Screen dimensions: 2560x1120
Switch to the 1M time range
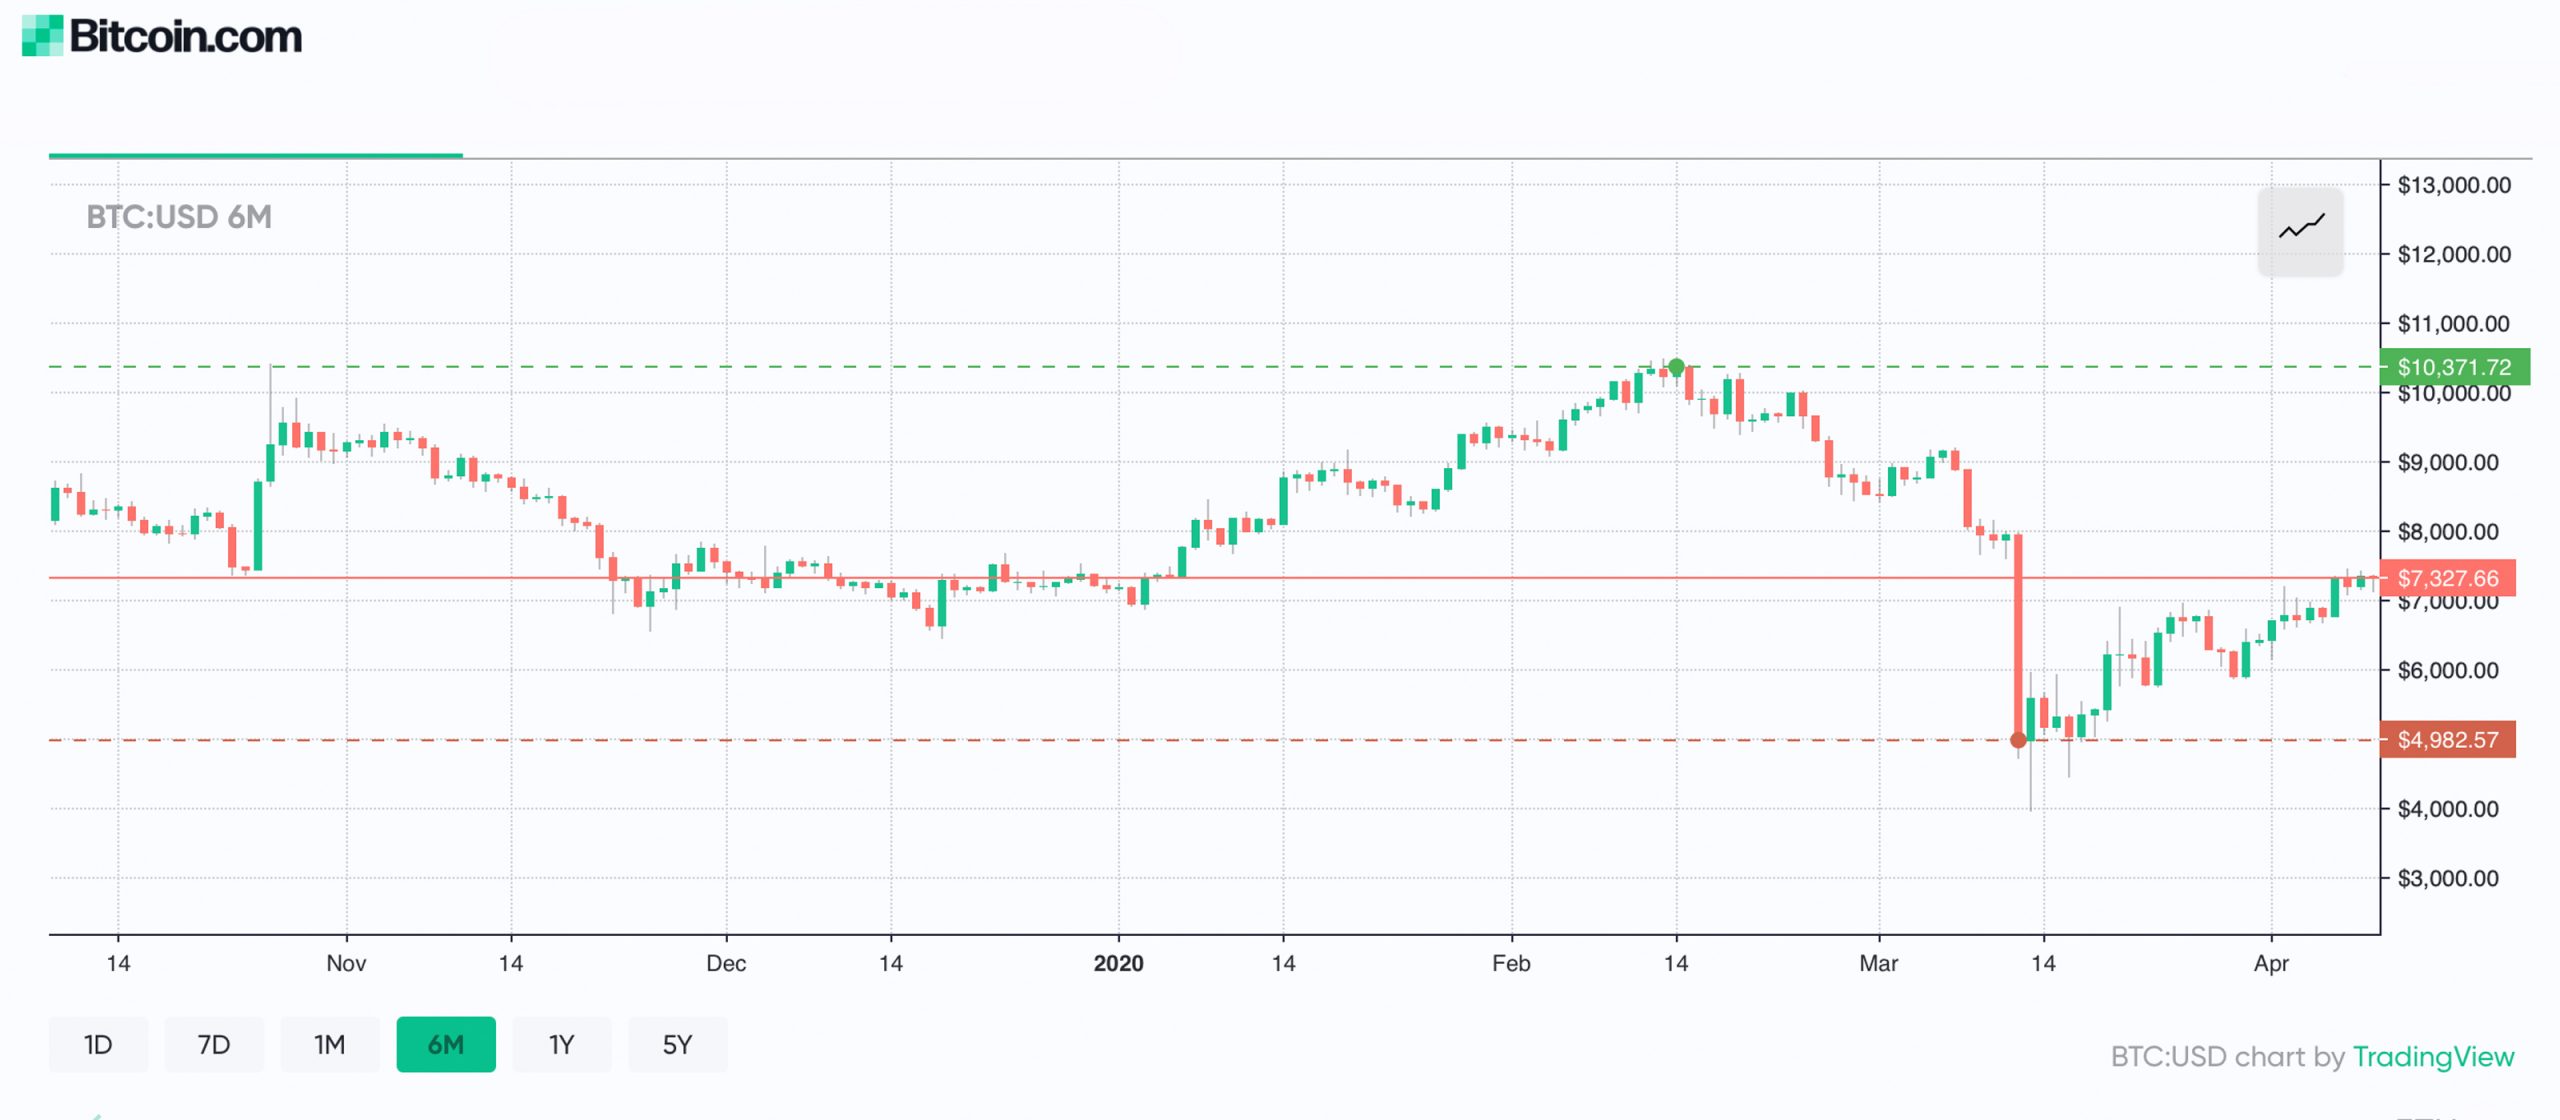tap(330, 1045)
